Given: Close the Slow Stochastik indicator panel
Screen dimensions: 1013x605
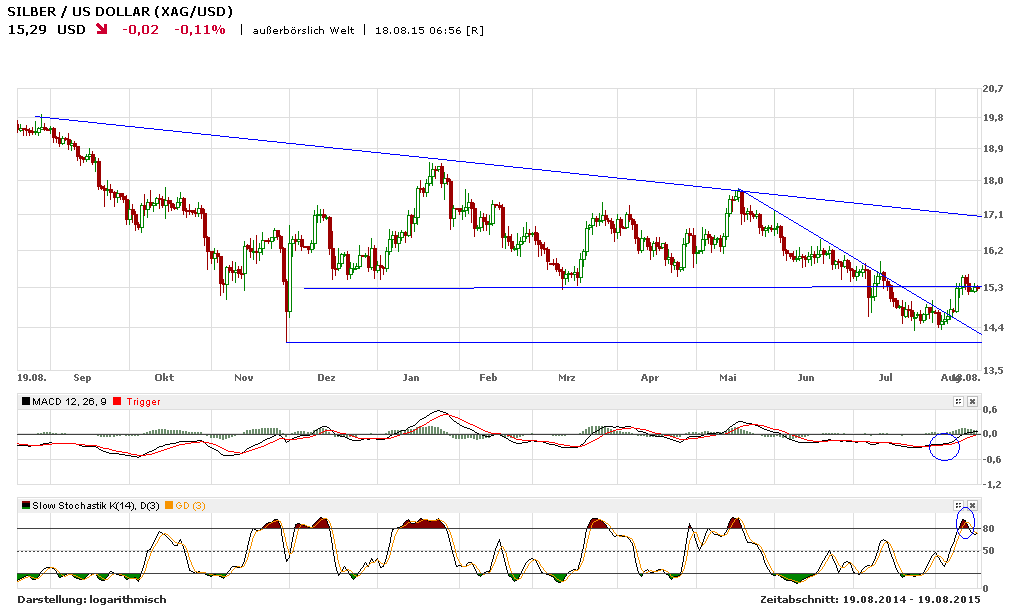Looking at the screenshot, I should 971,505.
